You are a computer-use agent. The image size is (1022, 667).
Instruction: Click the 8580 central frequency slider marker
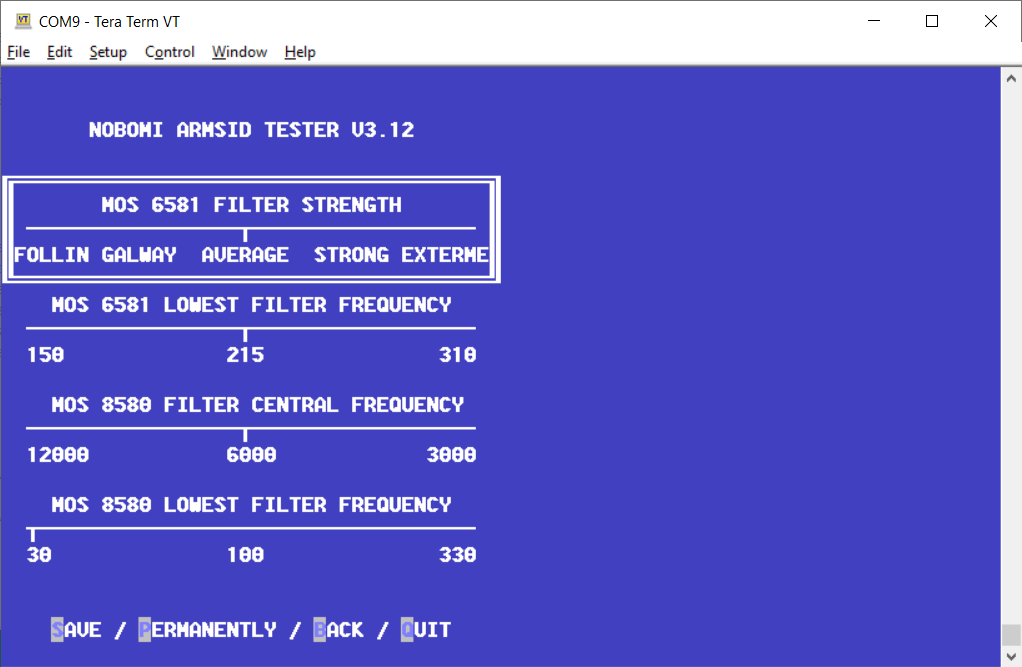point(245,434)
